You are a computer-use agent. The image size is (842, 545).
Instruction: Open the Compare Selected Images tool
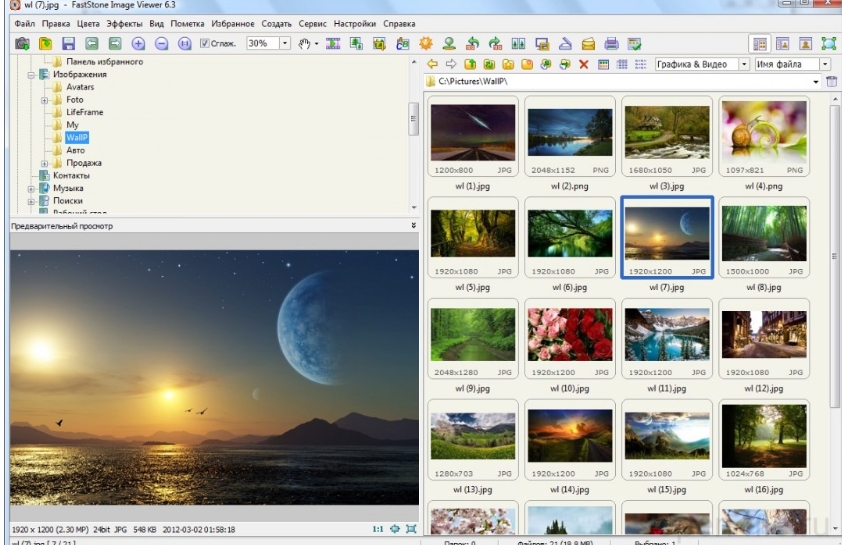point(518,43)
